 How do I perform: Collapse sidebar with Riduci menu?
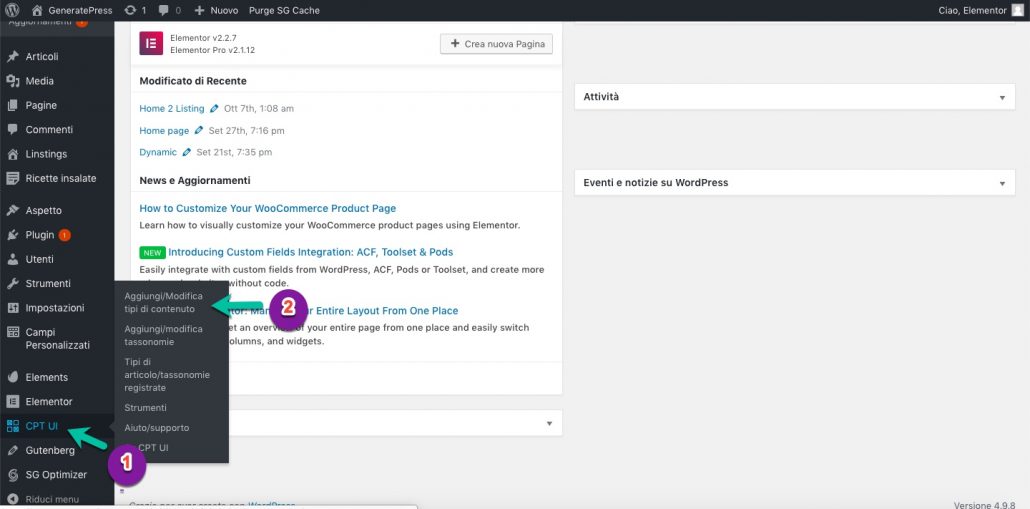click(x=52, y=499)
